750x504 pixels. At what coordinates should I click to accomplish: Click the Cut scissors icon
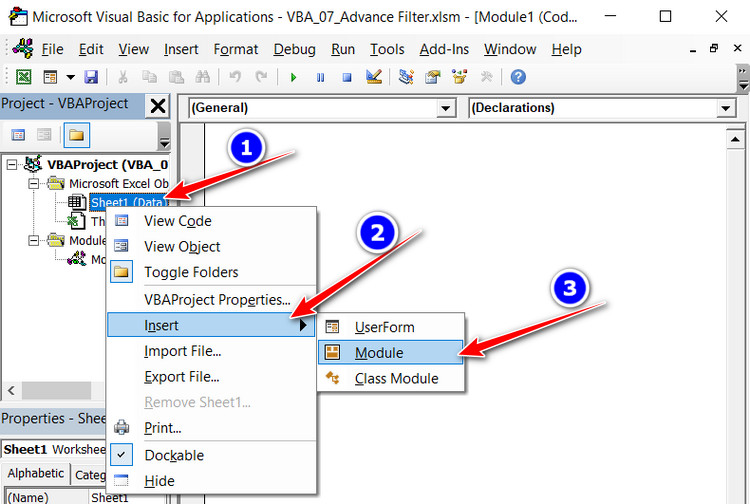click(x=123, y=77)
